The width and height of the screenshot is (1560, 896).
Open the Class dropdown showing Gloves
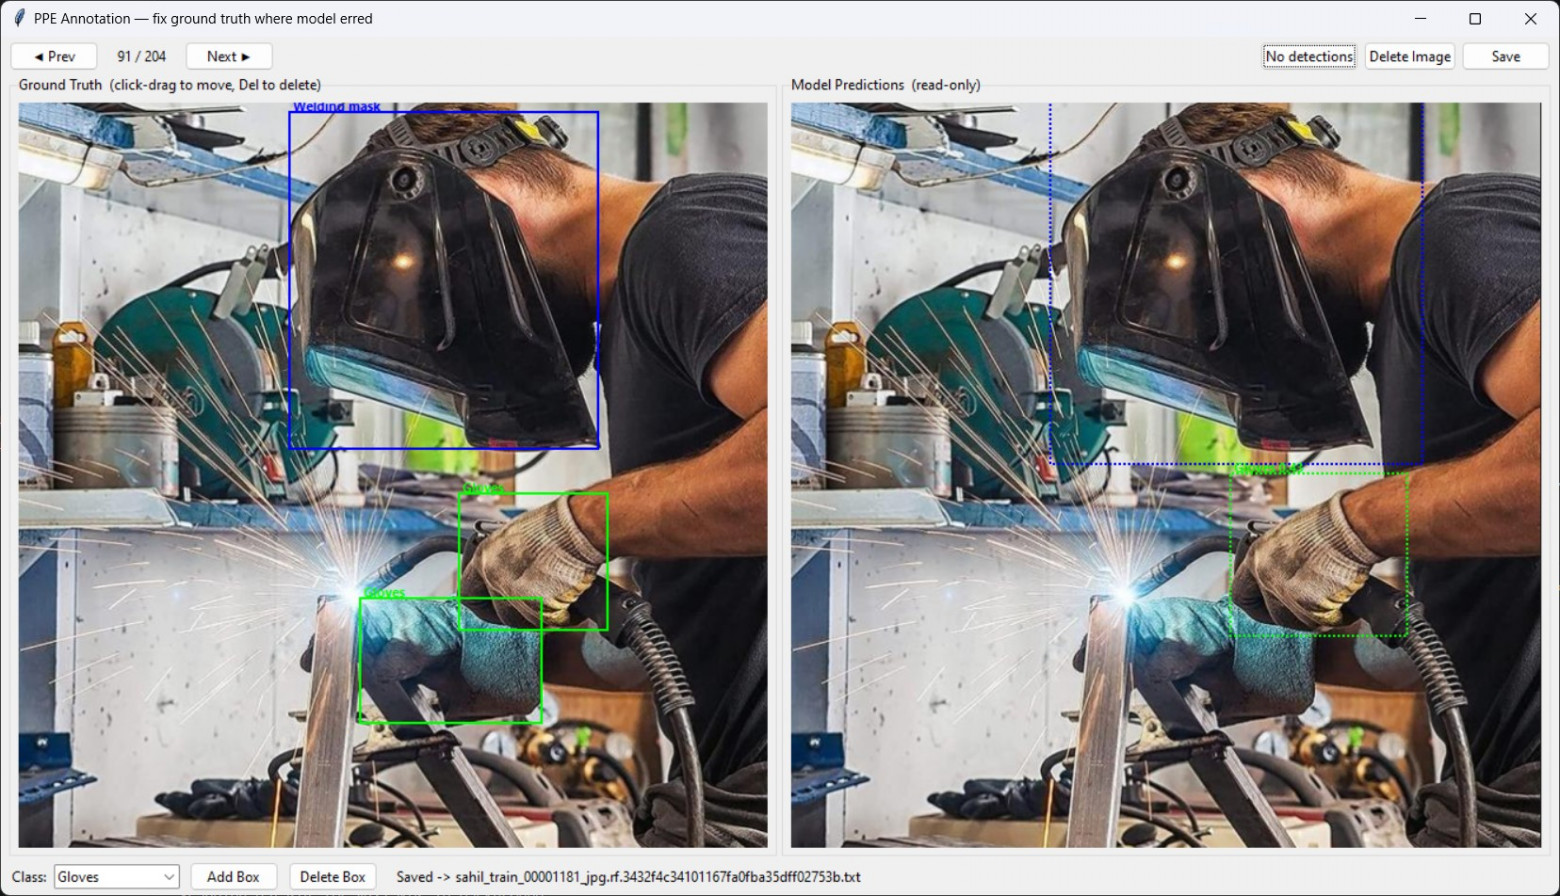point(116,877)
